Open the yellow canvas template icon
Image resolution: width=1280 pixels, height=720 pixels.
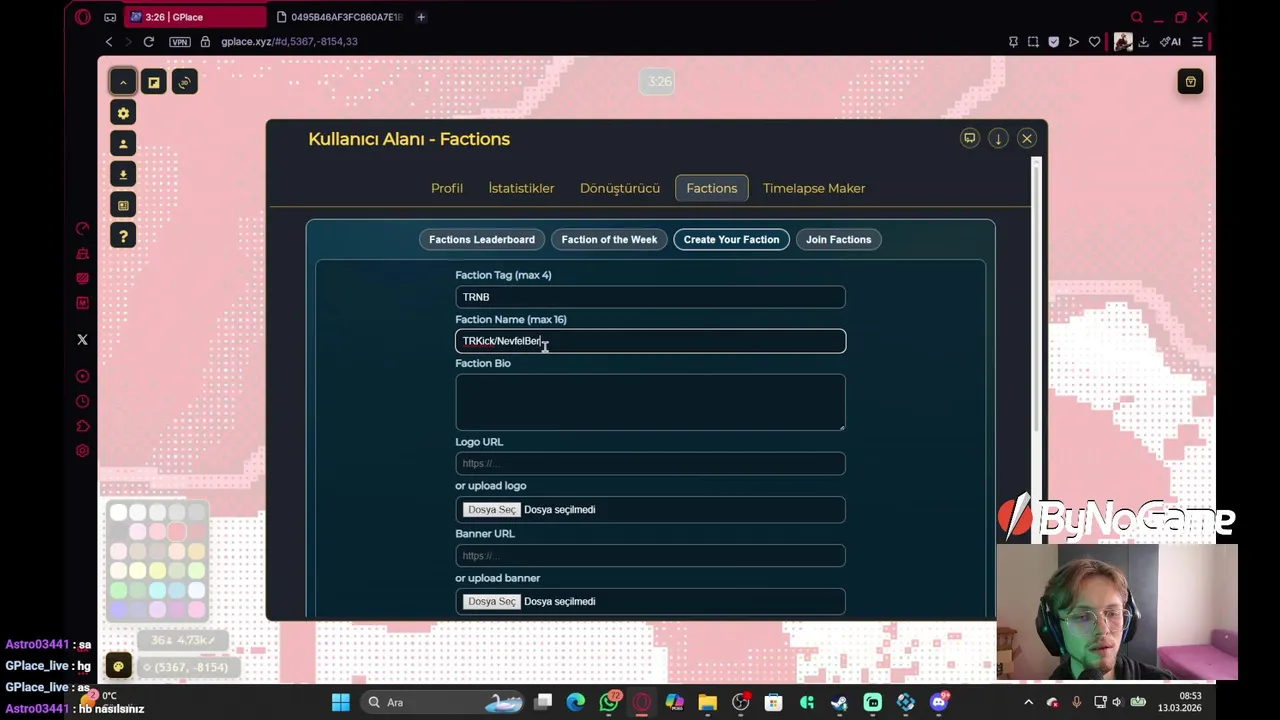tap(154, 82)
